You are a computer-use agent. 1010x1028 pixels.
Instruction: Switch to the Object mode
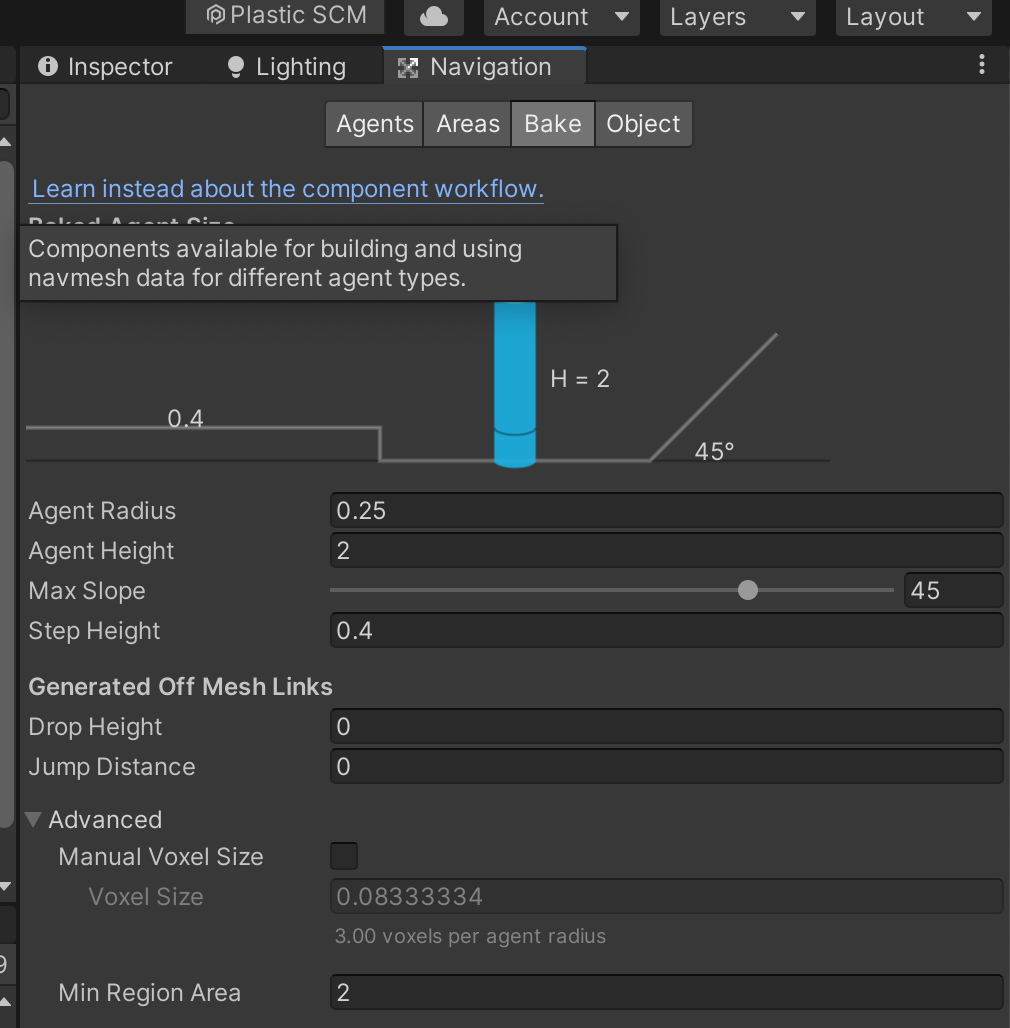click(643, 123)
